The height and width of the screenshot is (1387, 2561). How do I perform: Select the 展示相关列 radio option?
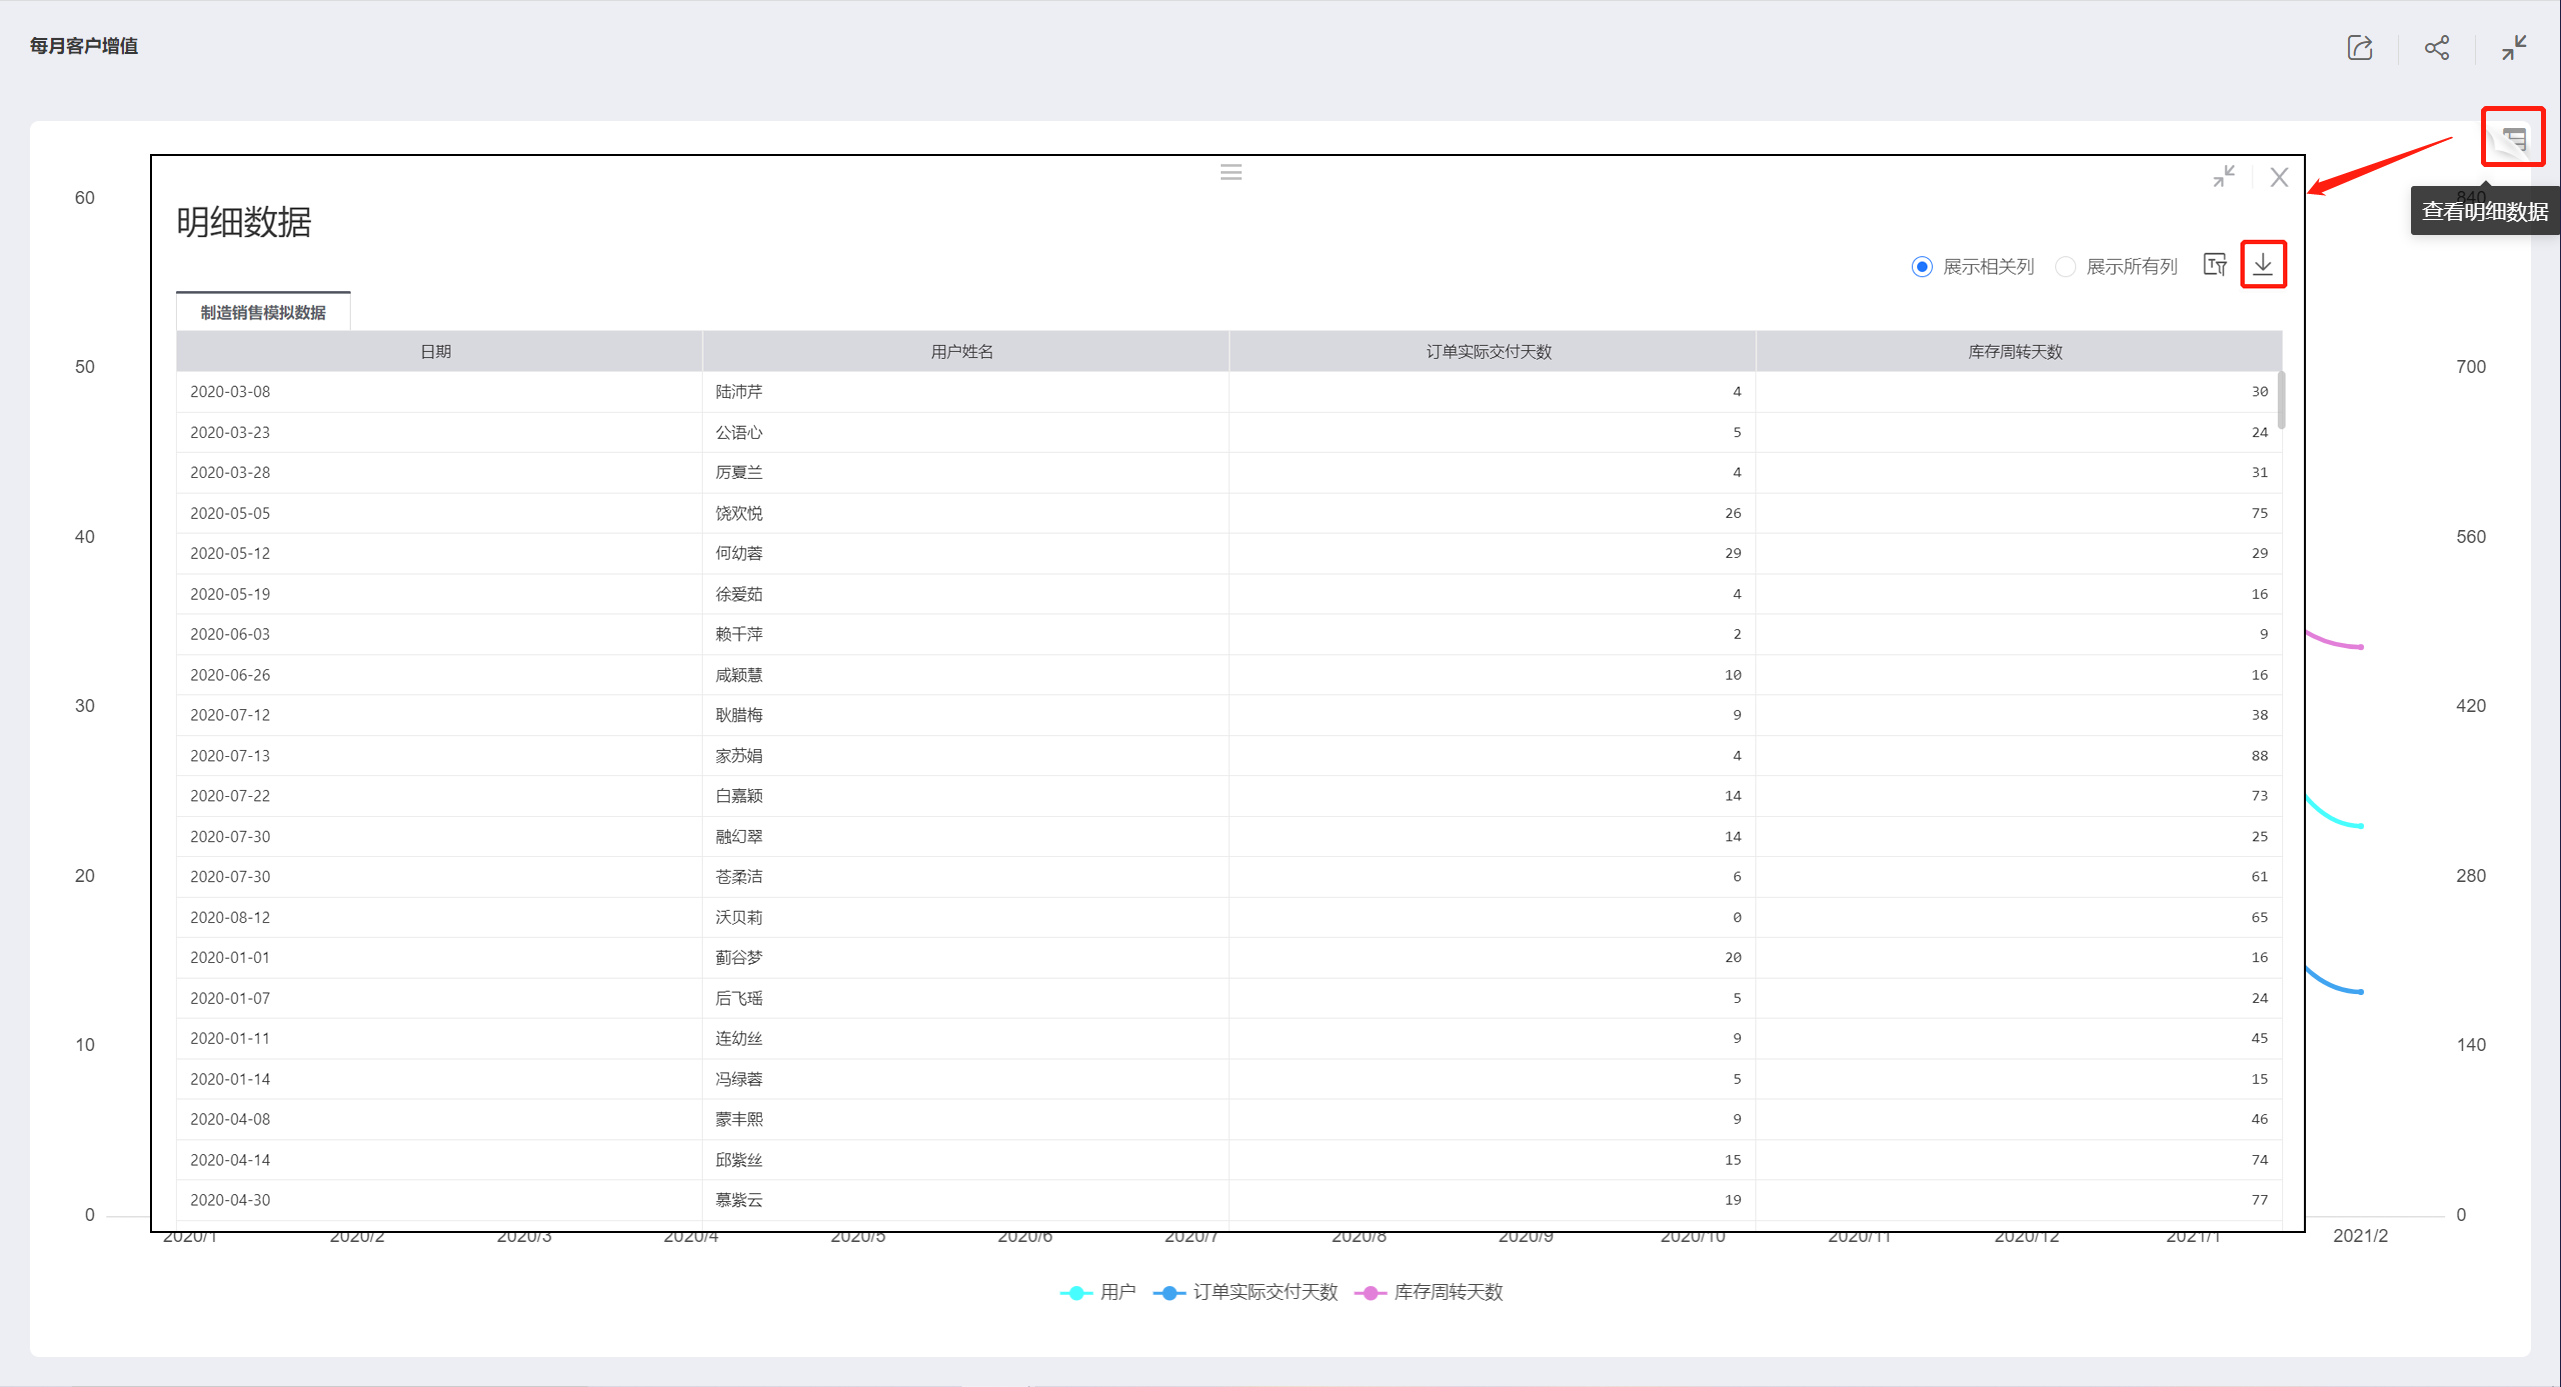coord(1921,267)
